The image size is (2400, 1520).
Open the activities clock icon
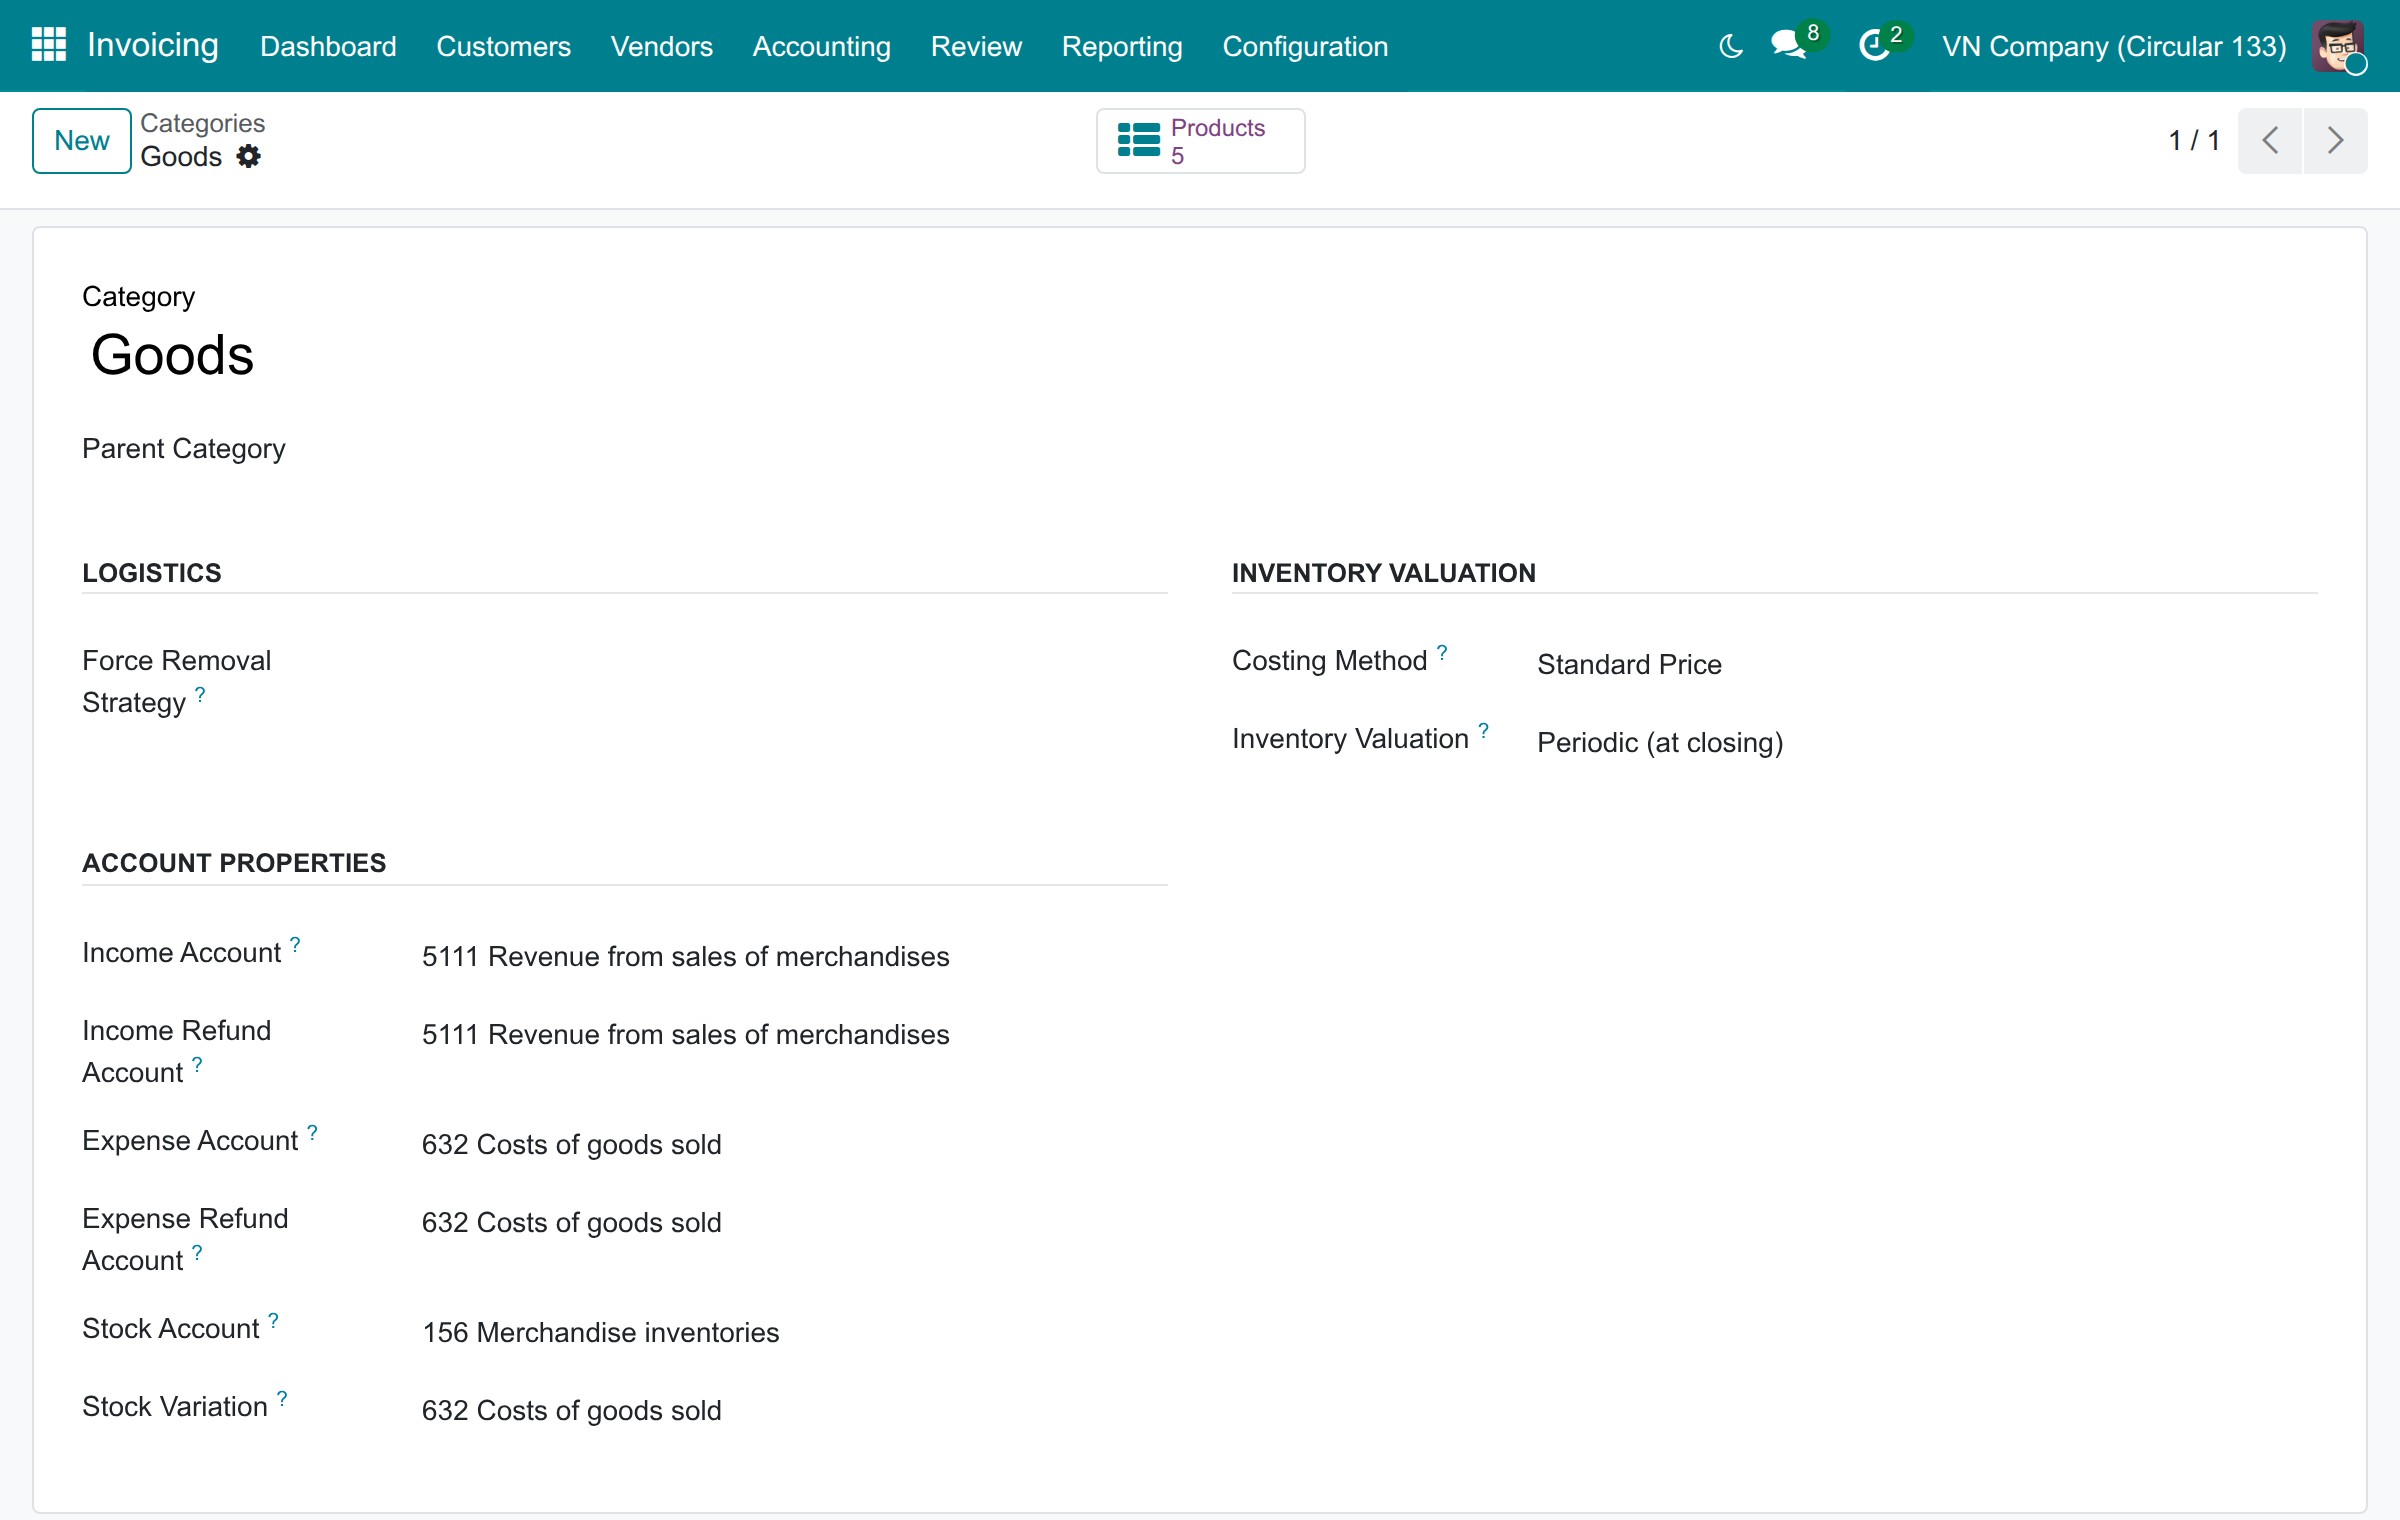click(x=1874, y=46)
